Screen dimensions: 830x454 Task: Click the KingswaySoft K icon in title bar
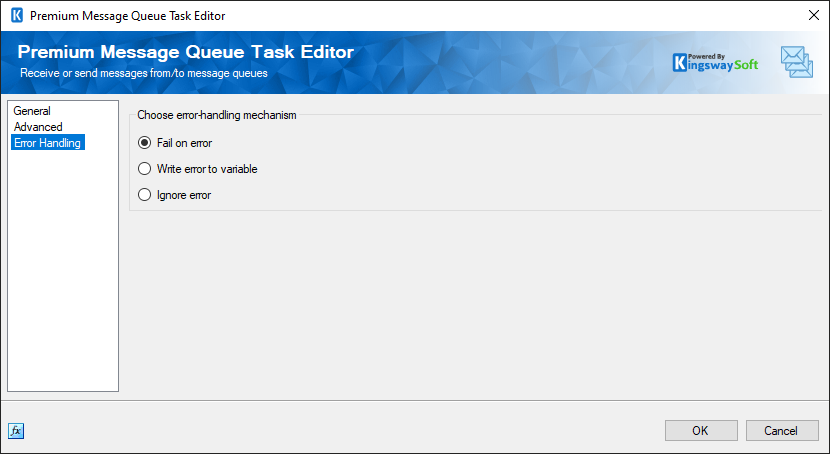pyautogui.click(x=15, y=15)
